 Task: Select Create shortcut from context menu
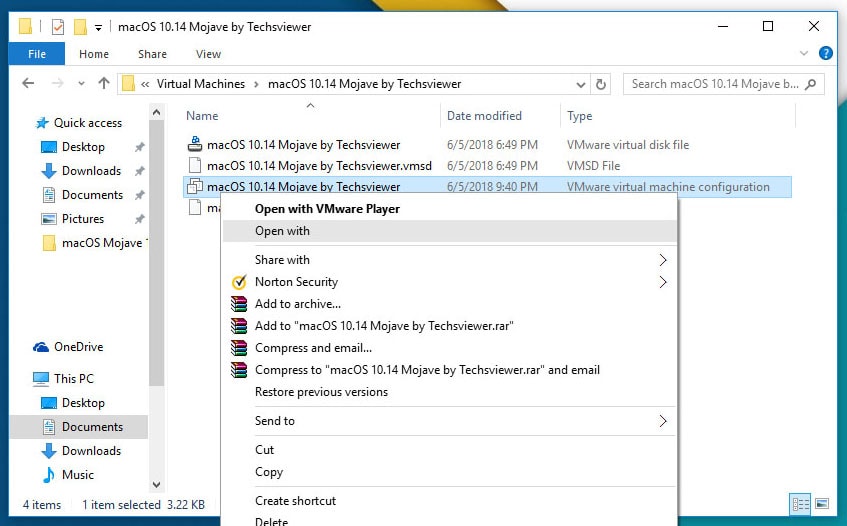pyautogui.click(x=295, y=500)
